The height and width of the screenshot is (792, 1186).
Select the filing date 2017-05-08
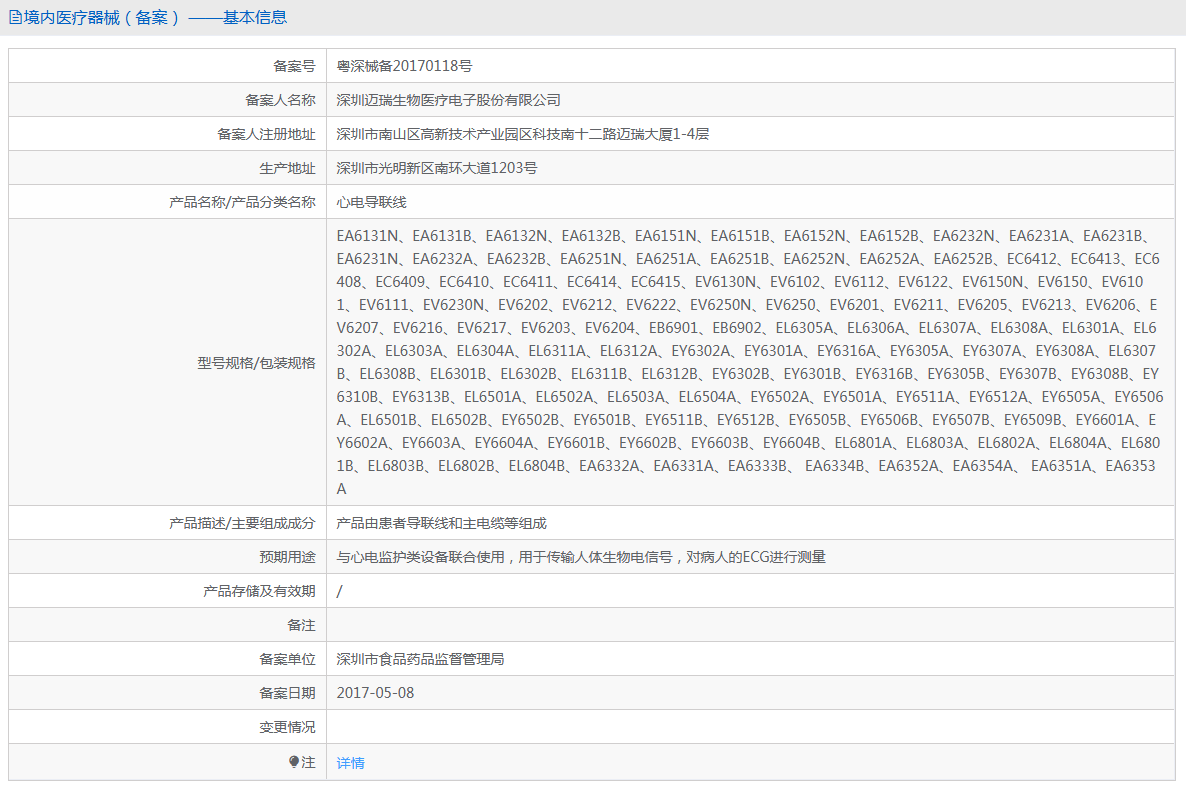coord(375,693)
